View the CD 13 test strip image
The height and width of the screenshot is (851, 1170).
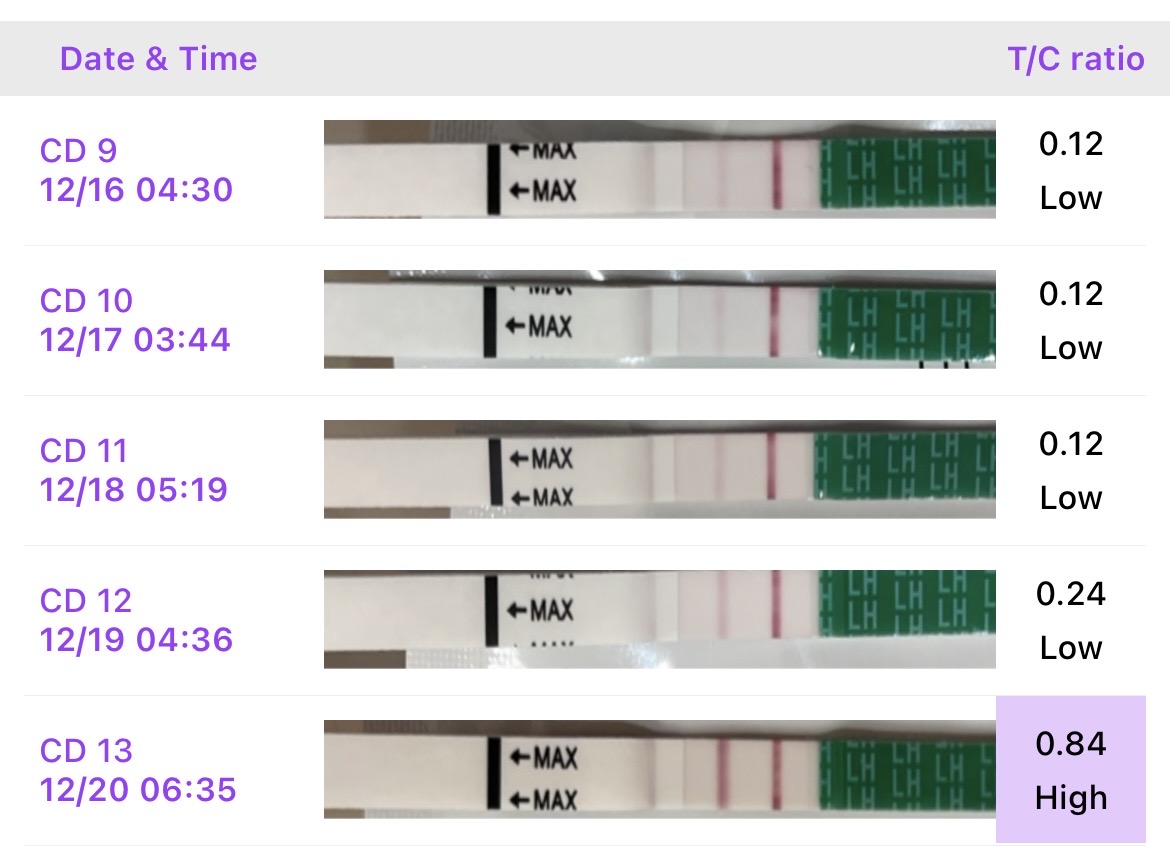pyautogui.click(x=659, y=769)
